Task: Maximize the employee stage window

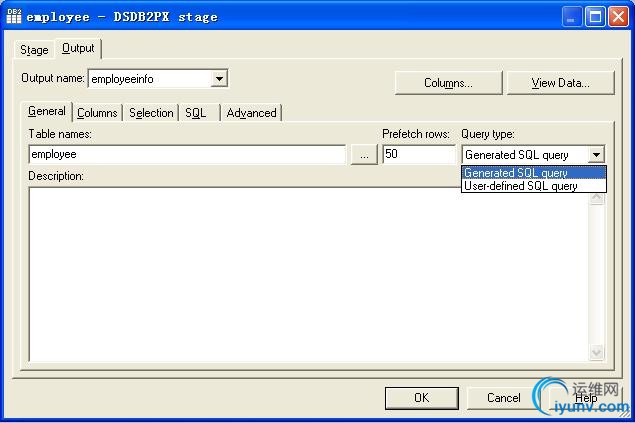Action: tap(595, 17)
